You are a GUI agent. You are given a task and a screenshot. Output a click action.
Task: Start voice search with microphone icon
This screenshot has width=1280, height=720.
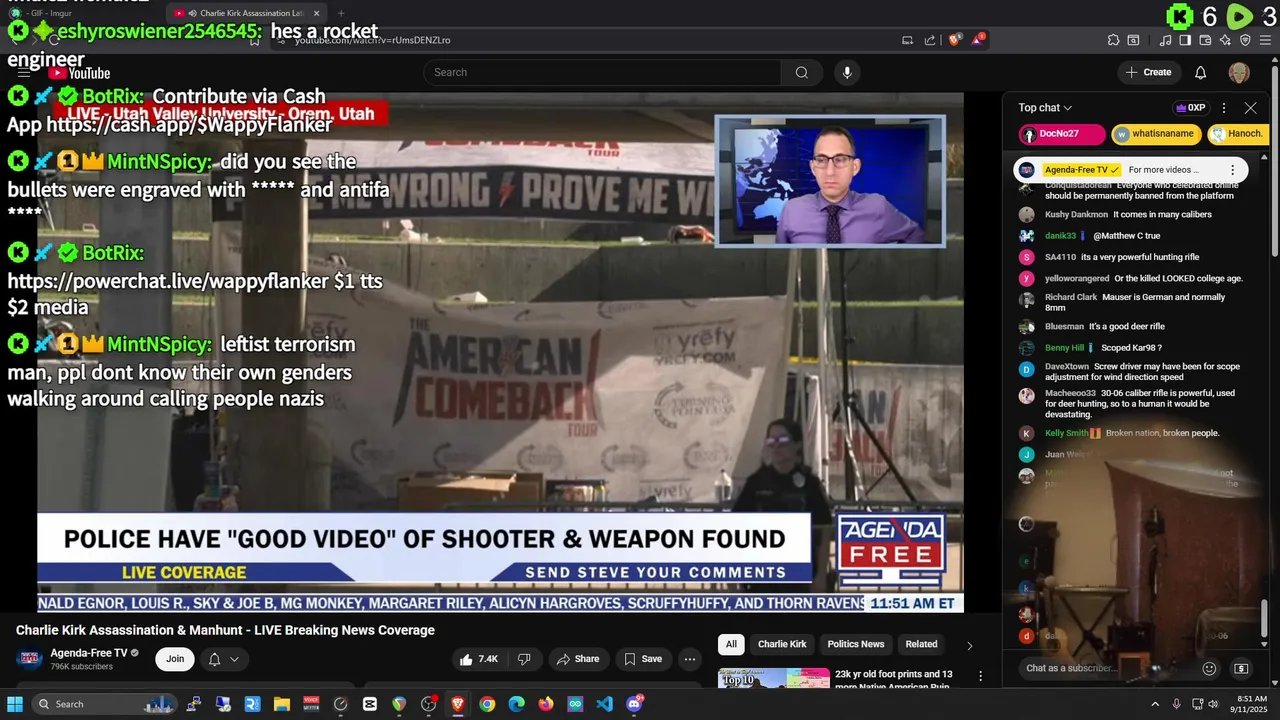coord(847,72)
